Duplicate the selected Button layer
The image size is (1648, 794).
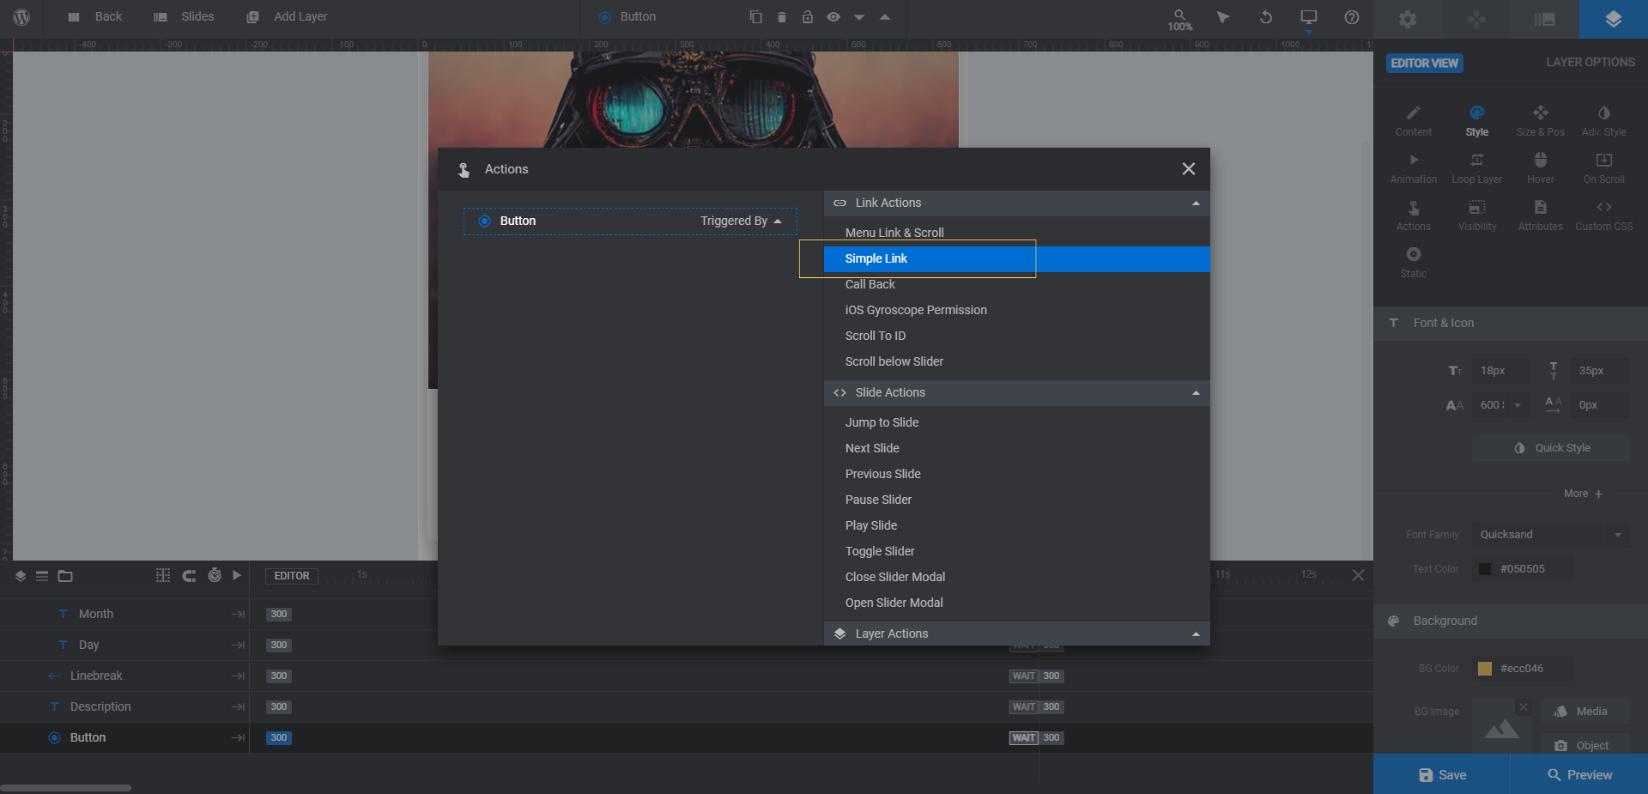[756, 17]
